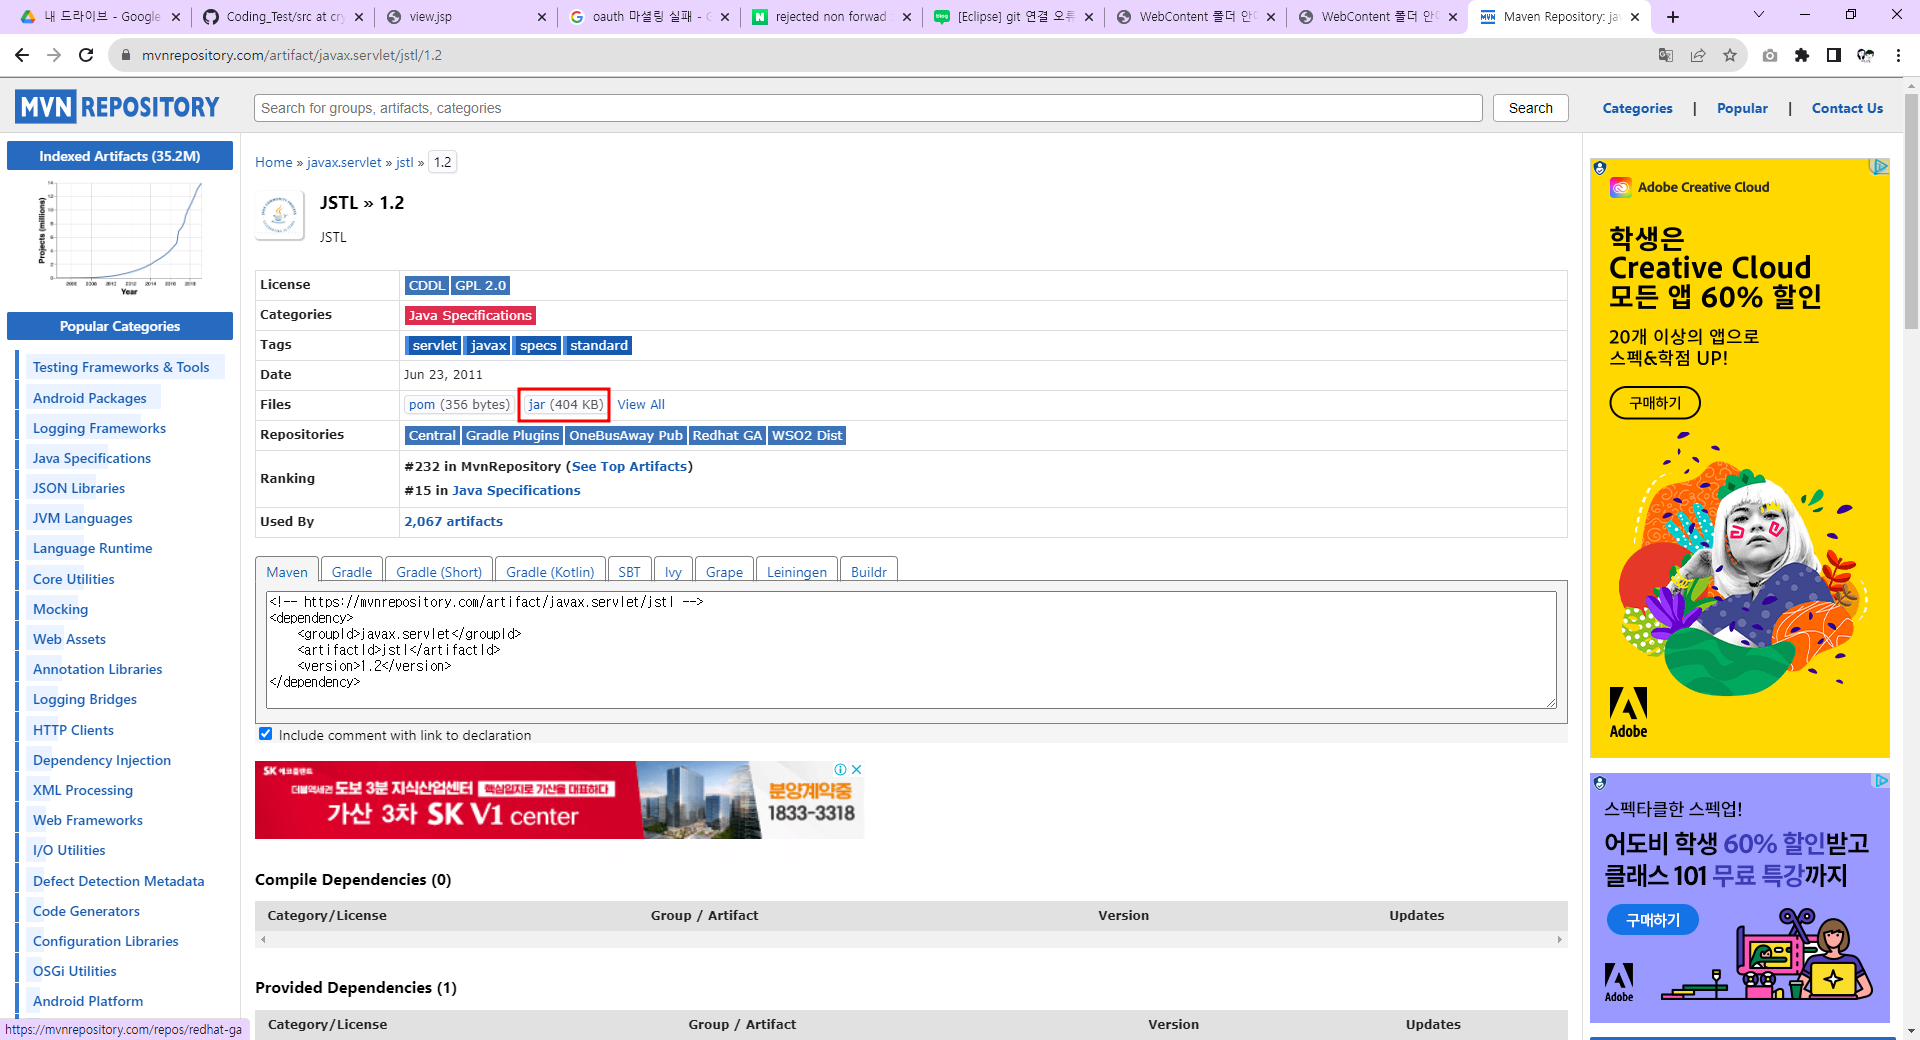This screenshot has width=1920, height=1040.
Task: Click the GPL 2.0 license tag
Action: [481, 285]
